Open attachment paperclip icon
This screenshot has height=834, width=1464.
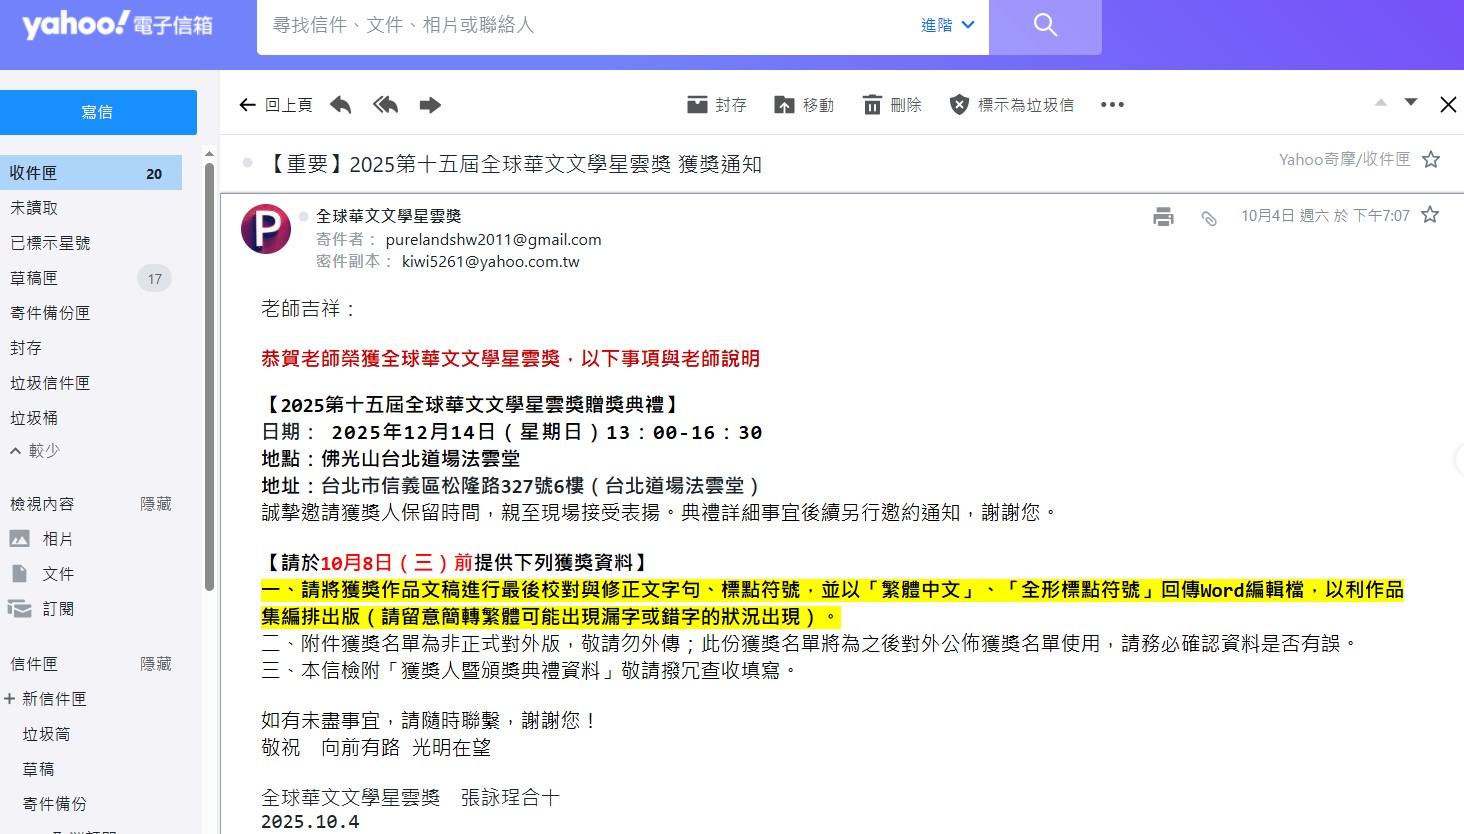click(1209, 217)
